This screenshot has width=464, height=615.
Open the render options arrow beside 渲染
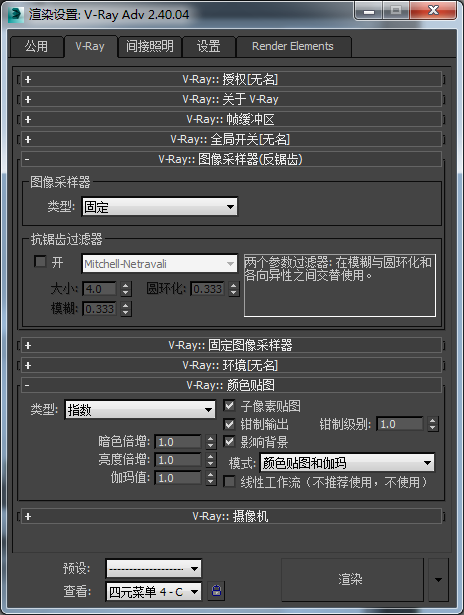point(438,580)
